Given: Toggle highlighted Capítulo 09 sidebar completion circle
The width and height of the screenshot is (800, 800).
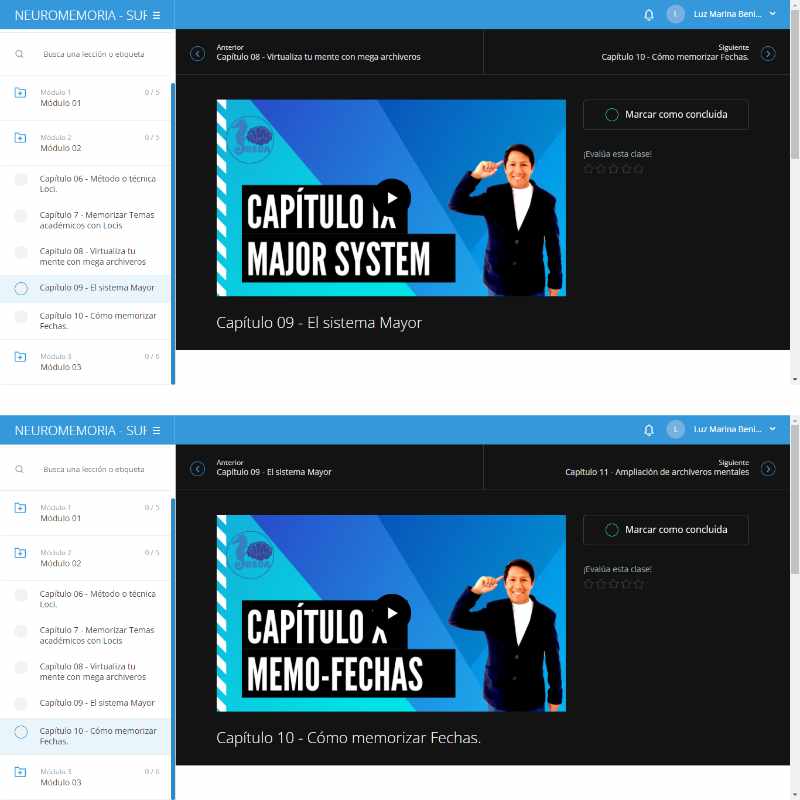Looking at the screenshot, I should coord(21,288).
